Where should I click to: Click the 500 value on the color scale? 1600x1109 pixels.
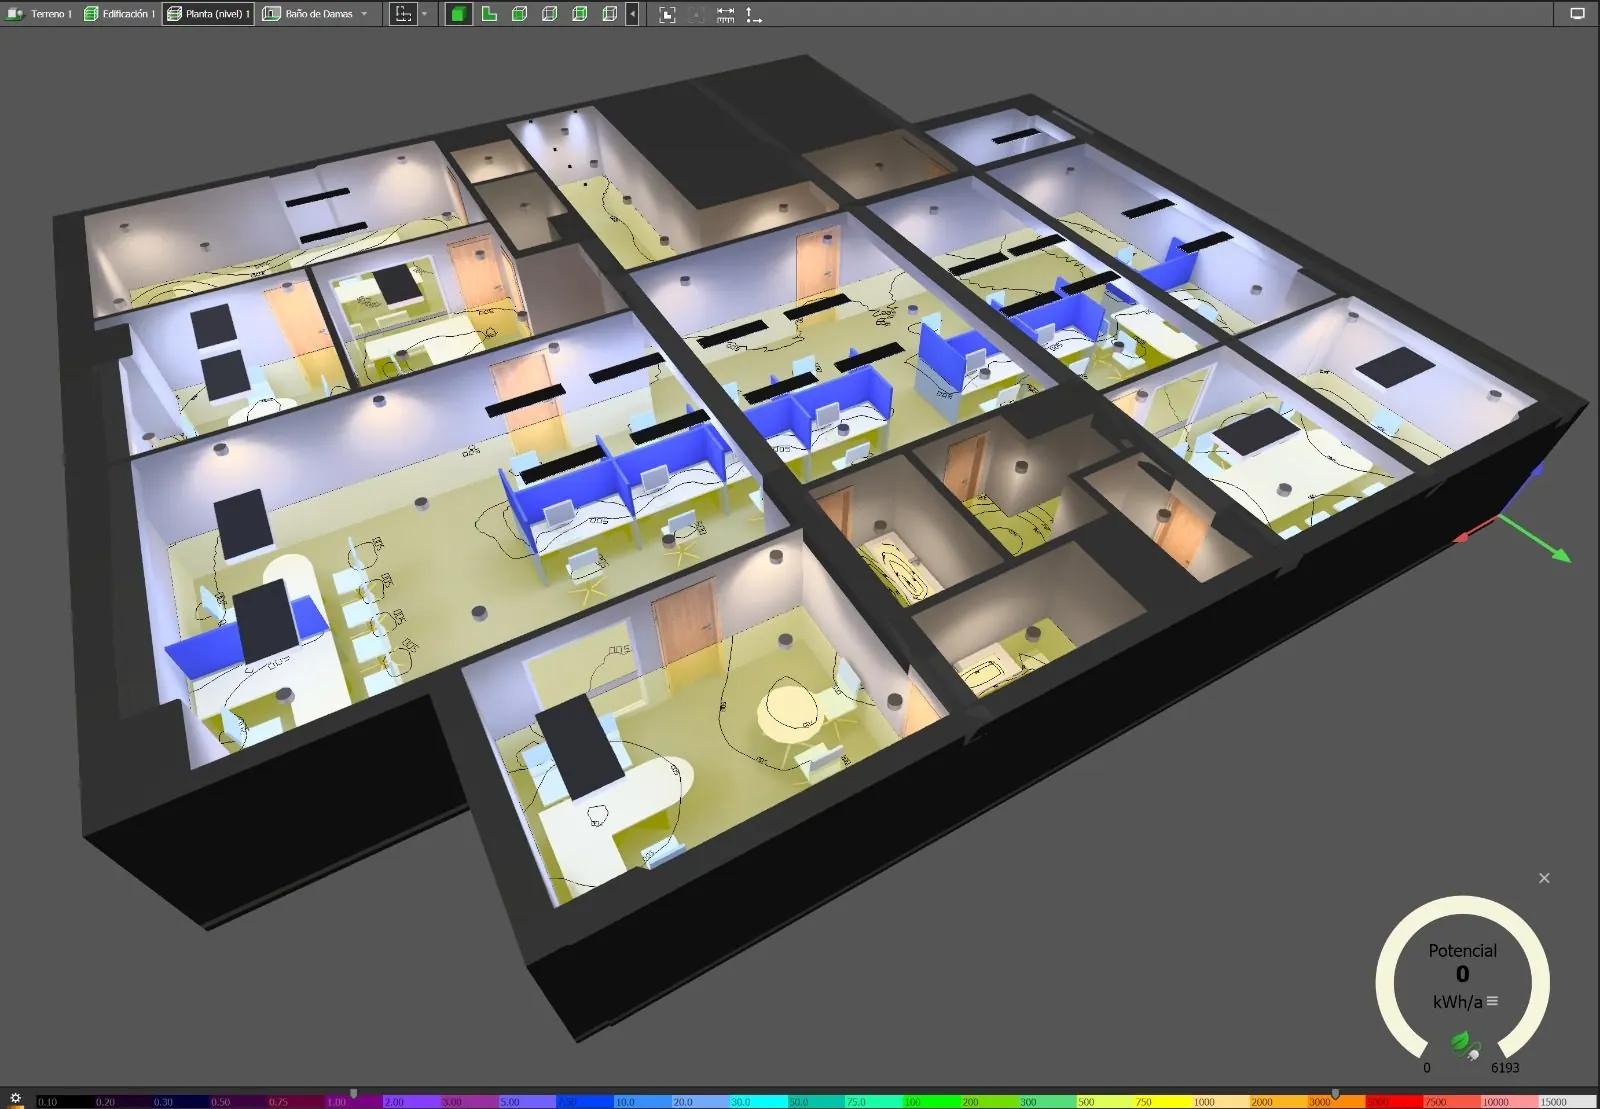tap(1086, 1102)
